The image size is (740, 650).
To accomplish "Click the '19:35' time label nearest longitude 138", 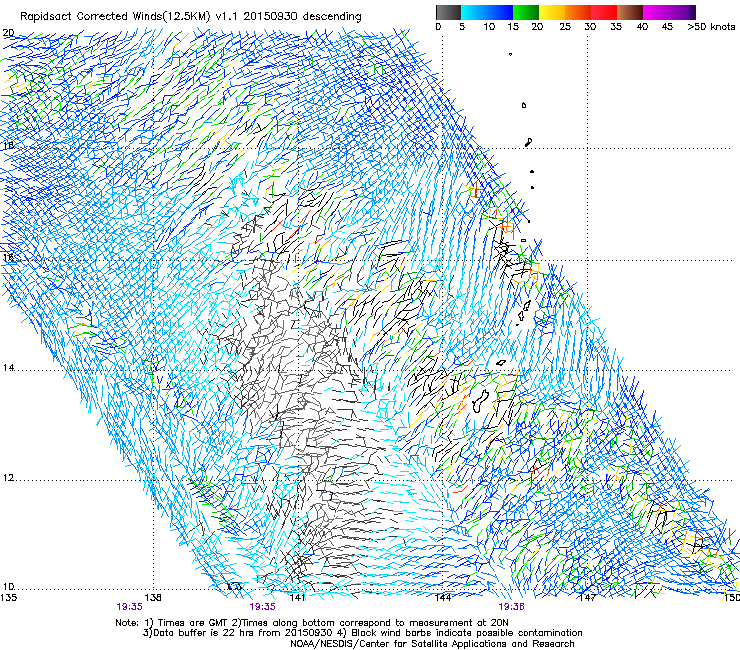I will [x=130, y=607].
